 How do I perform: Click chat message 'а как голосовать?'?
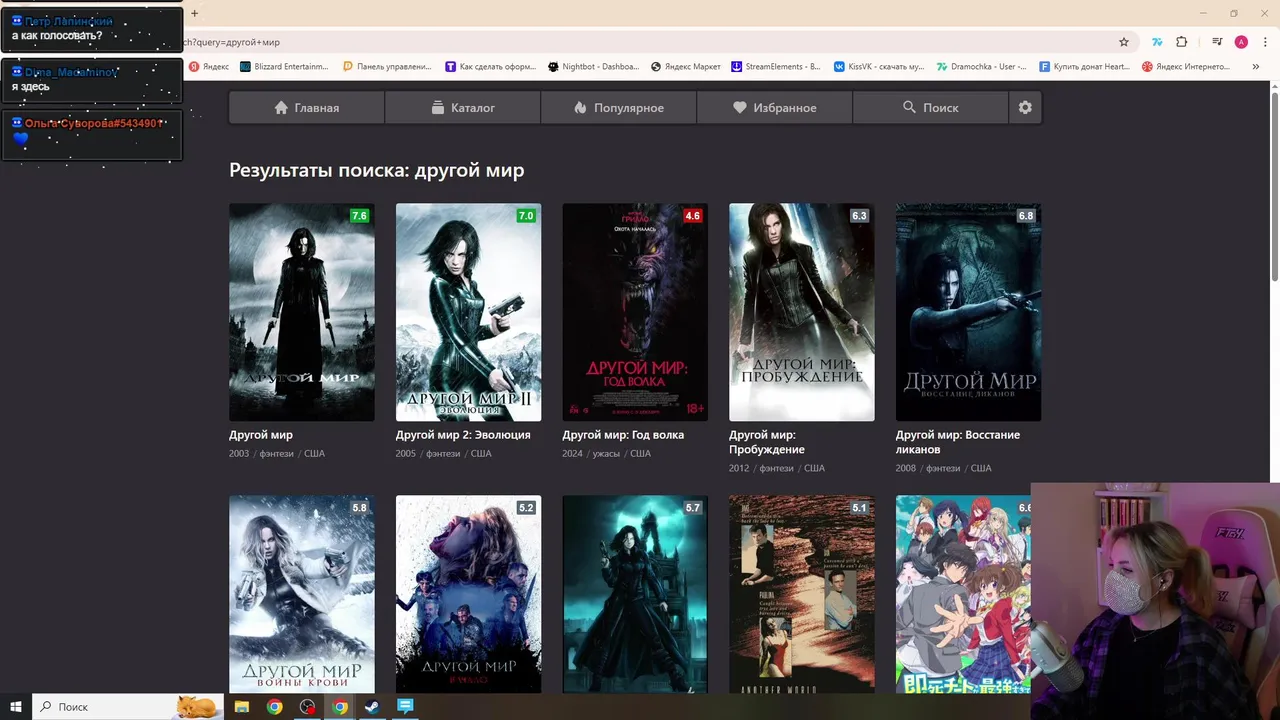(x=57, y=36)
